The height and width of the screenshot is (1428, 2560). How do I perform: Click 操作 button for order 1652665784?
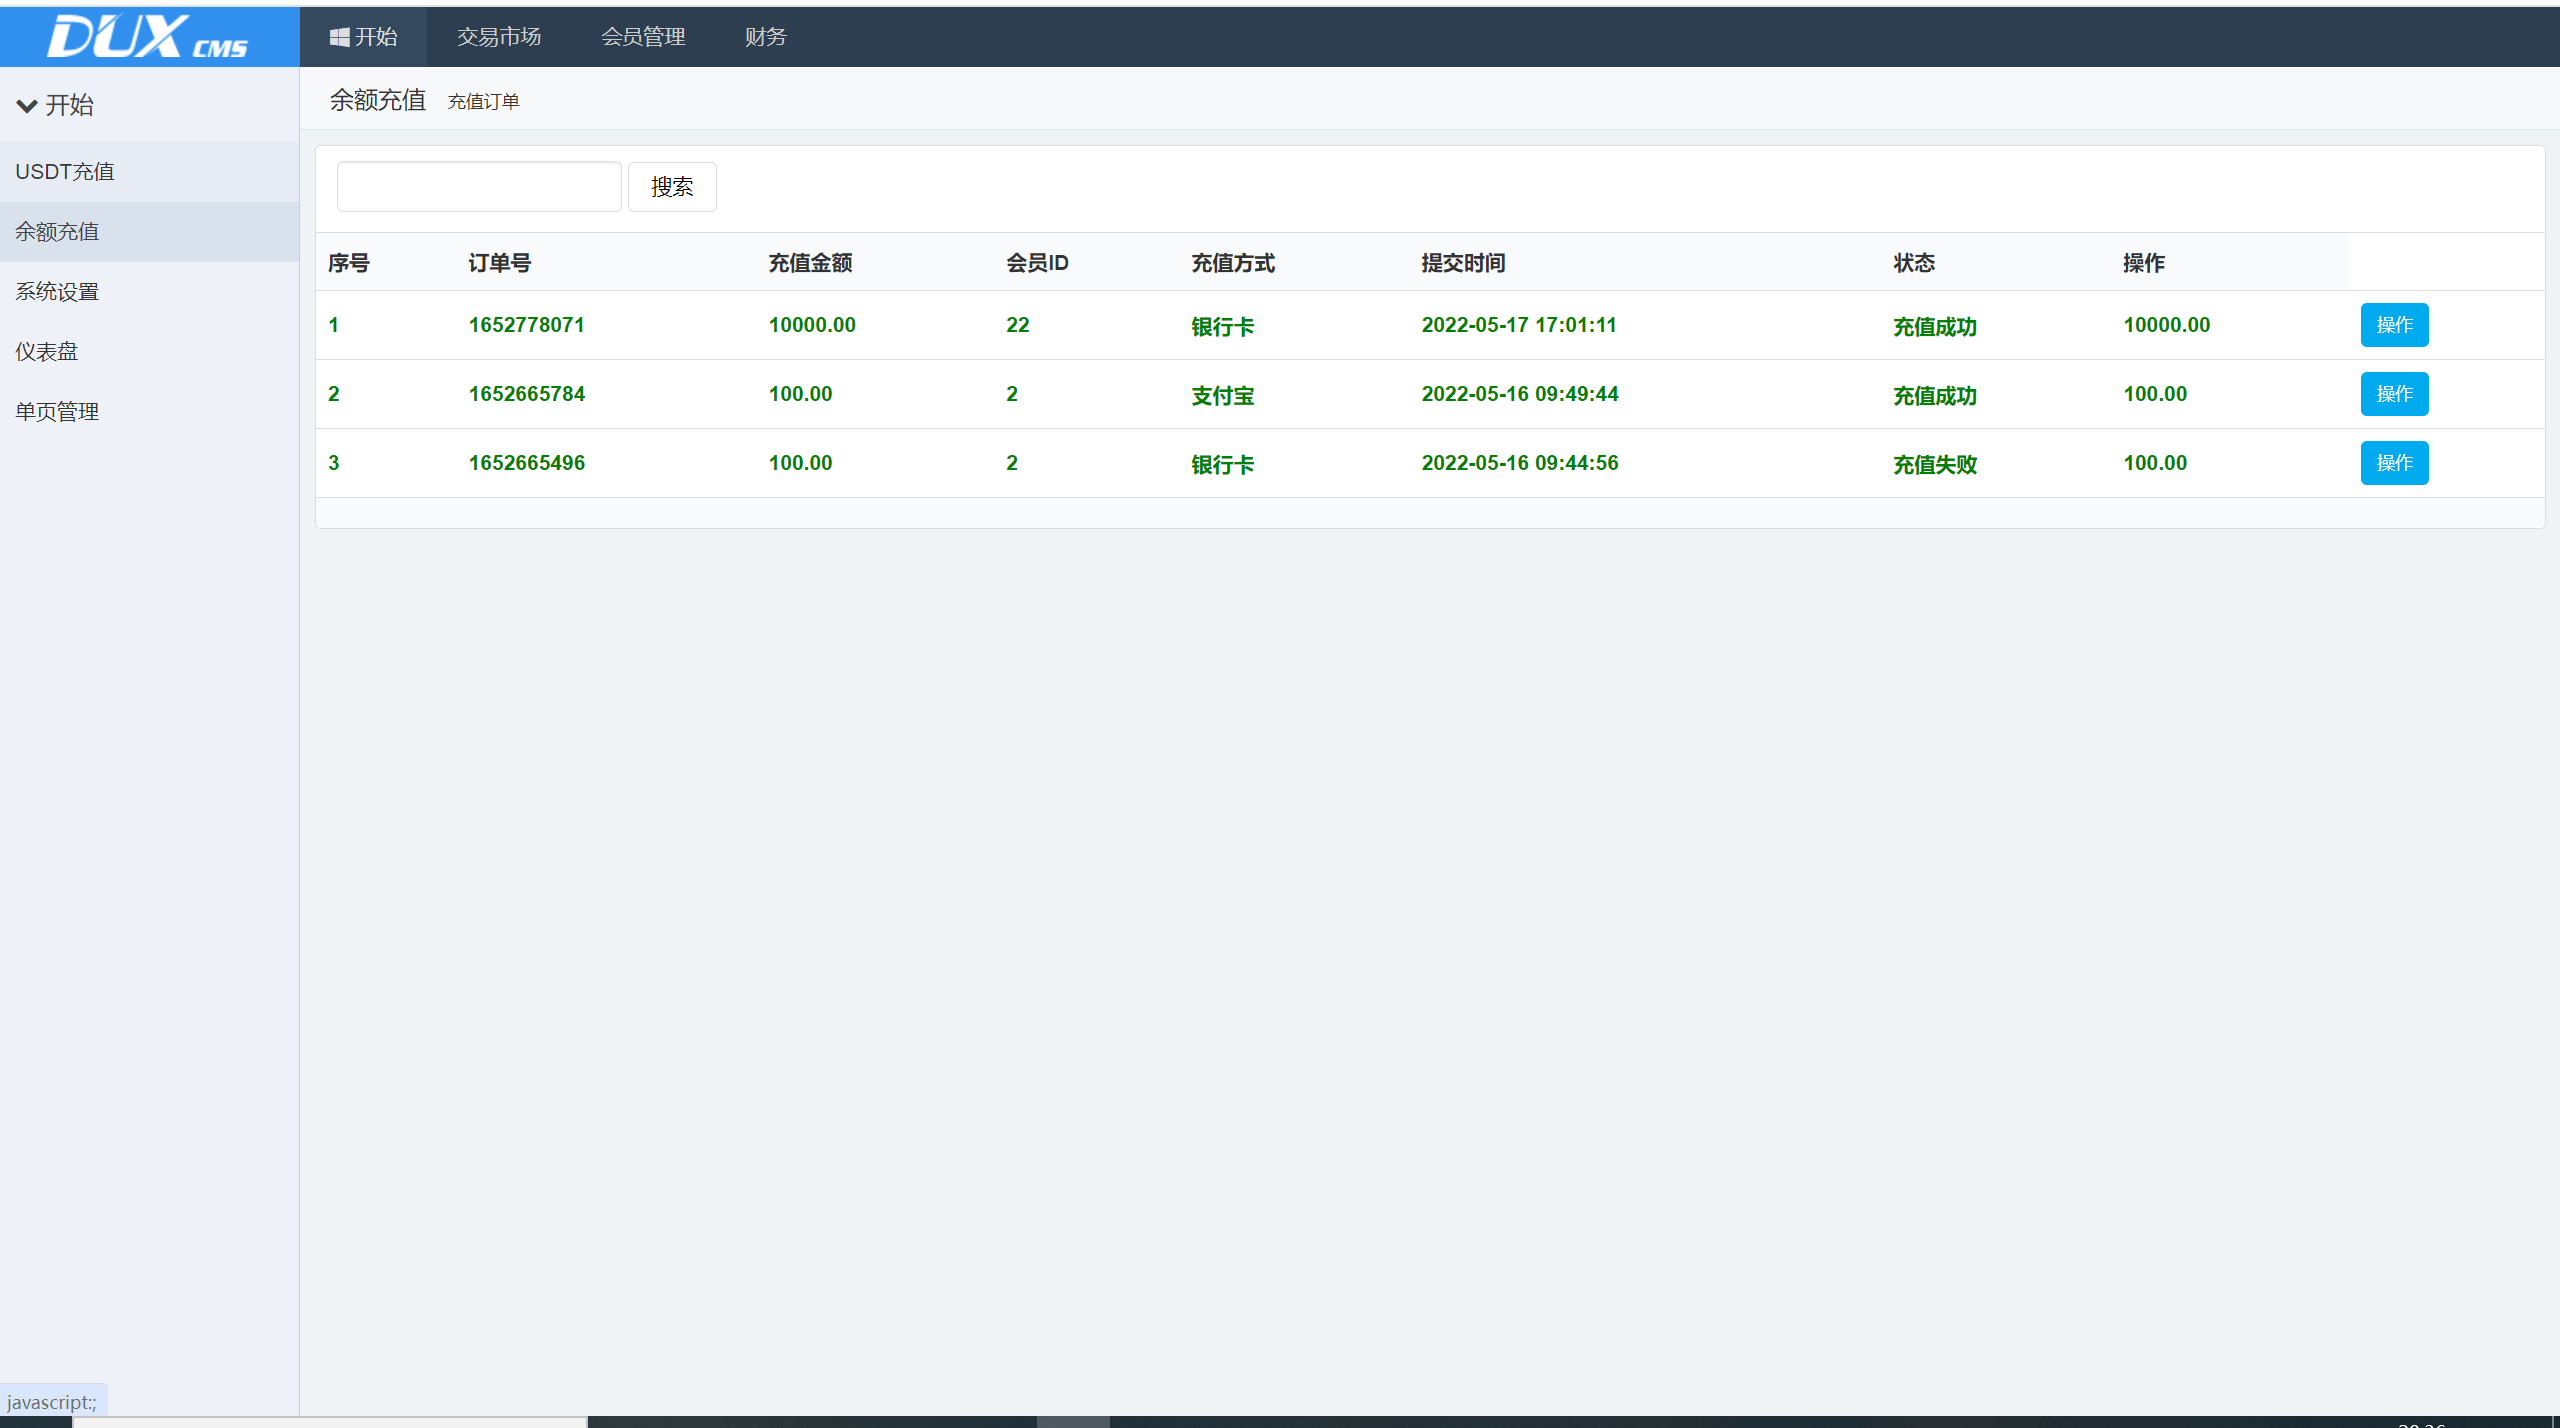(2394, 394)
